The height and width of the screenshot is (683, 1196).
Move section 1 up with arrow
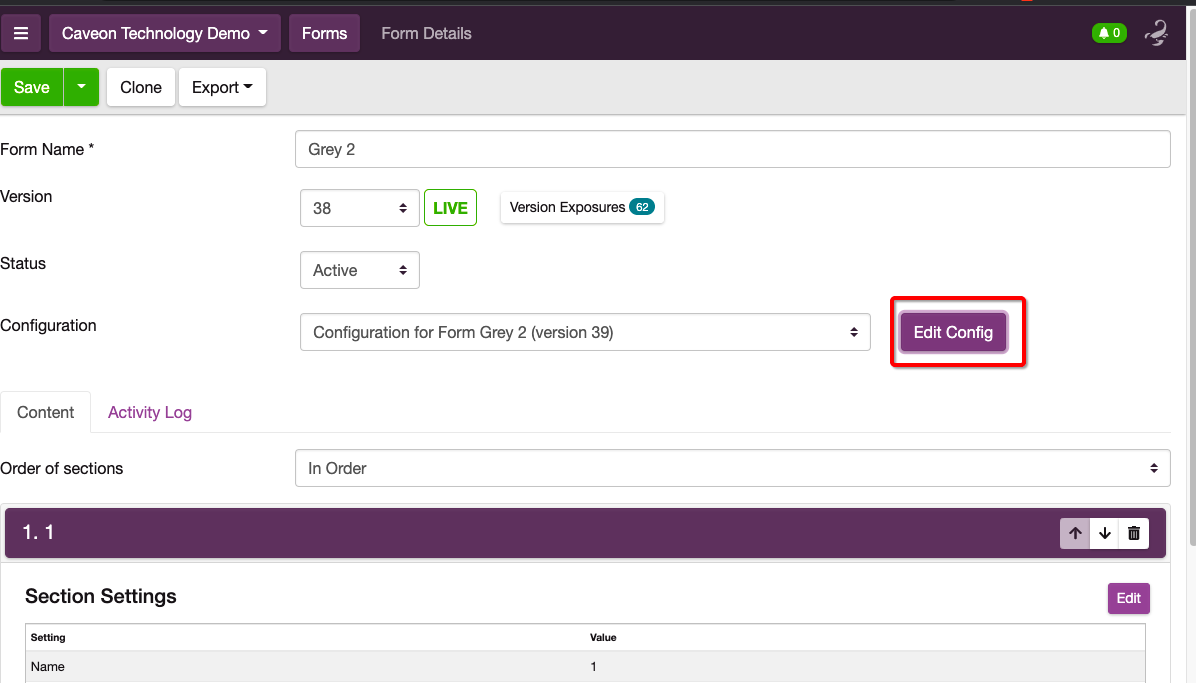1075,533
